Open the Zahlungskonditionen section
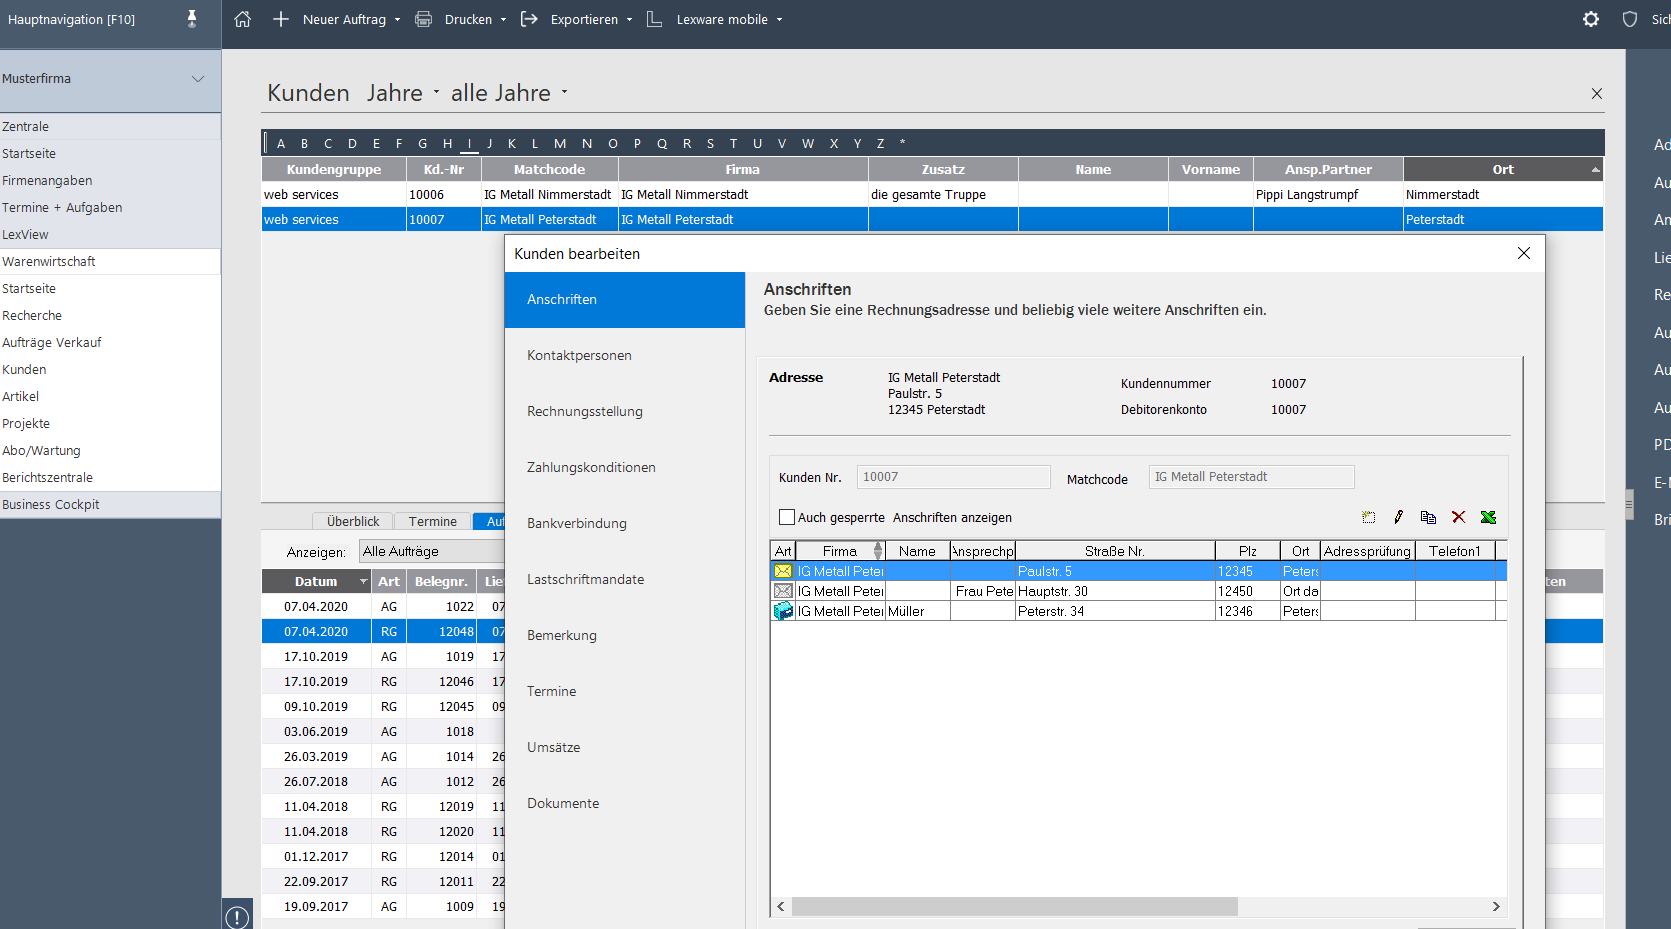Screen dimensions: 1671x929 [x=591, y=467]
